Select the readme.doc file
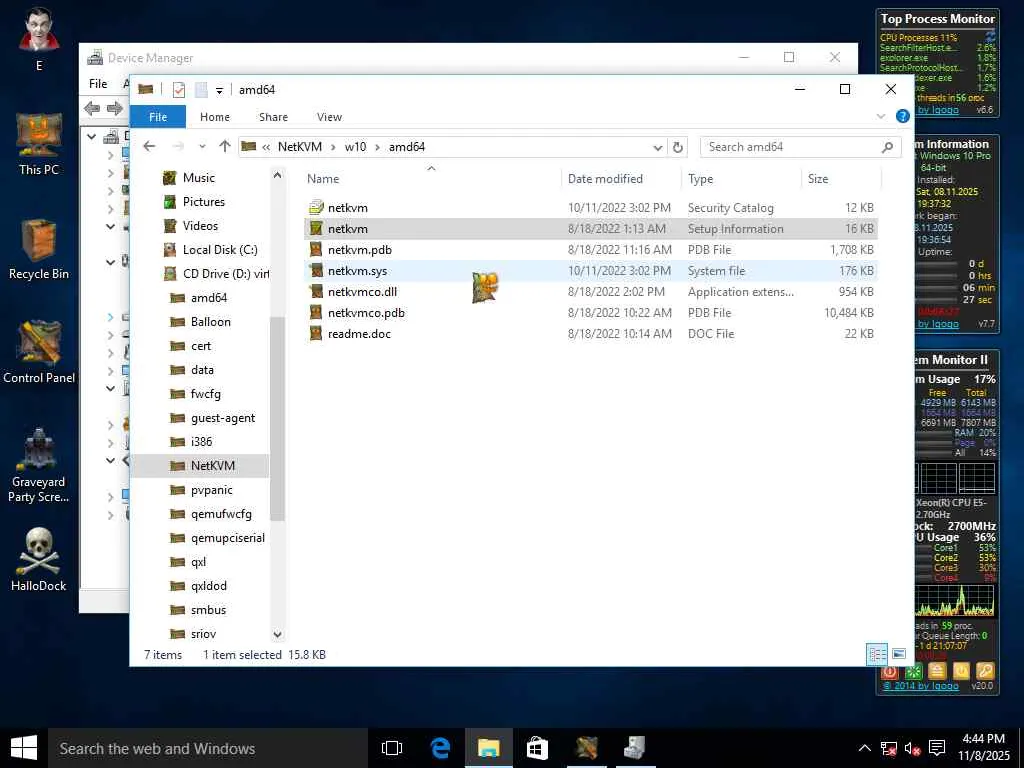 pyautogui.click(x=591, y=333)
